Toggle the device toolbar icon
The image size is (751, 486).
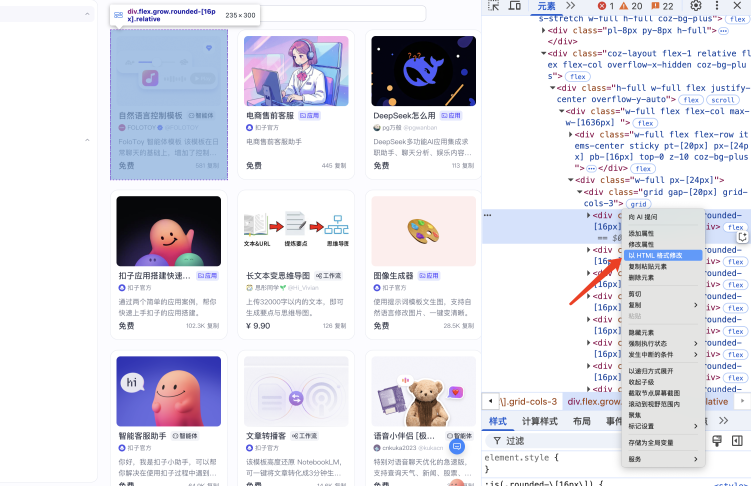[516, 6]
